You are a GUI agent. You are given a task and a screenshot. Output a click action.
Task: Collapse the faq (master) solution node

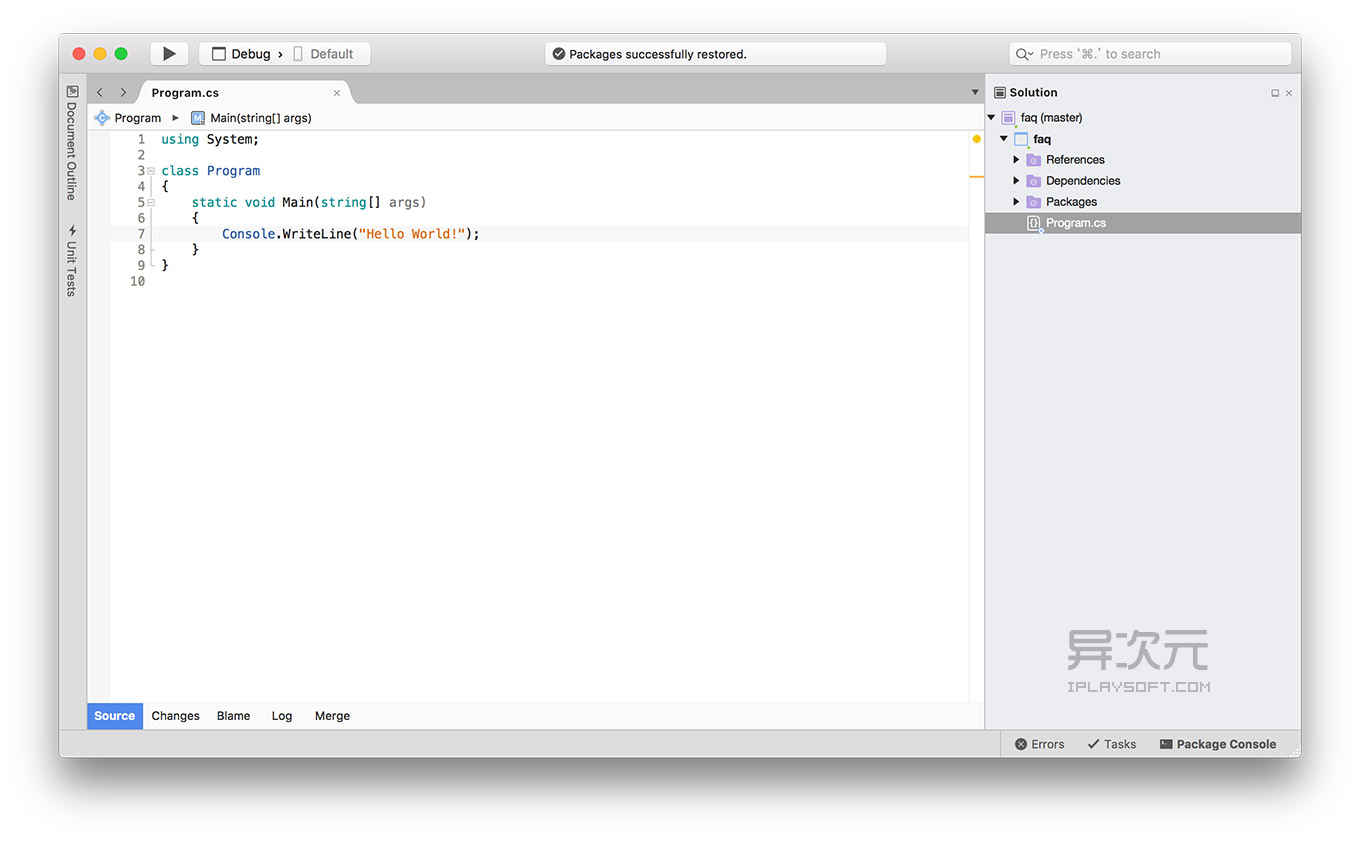(x=991, y=117)
